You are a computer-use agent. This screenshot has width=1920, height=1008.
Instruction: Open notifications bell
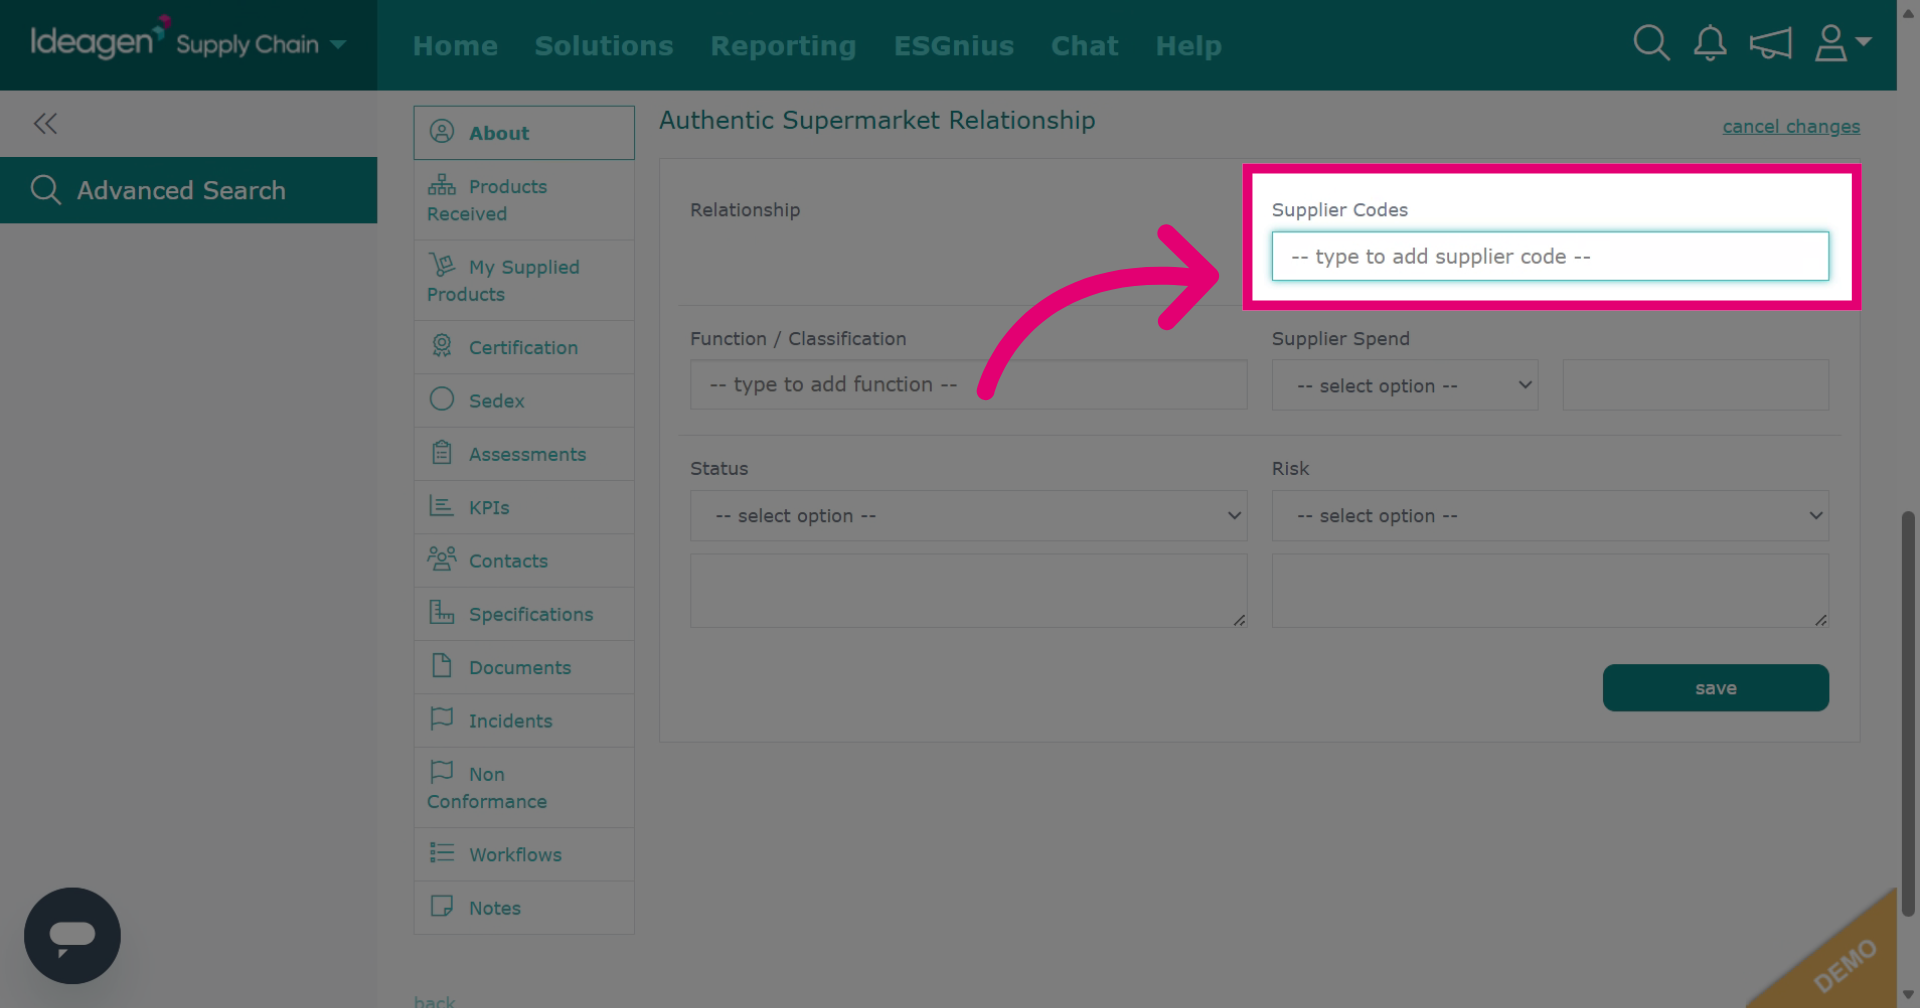coord(1710,43)
